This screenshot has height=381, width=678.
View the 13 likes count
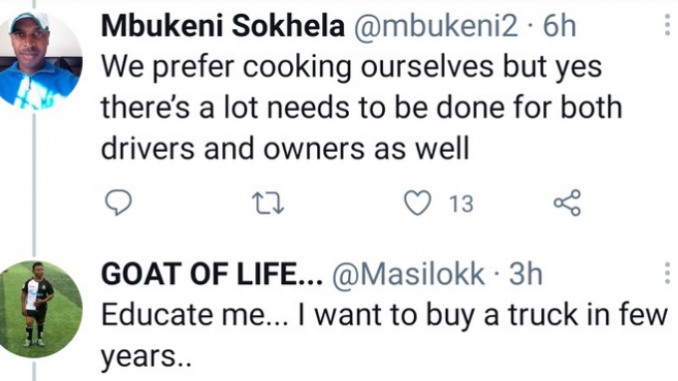click(x=461, y=204)
